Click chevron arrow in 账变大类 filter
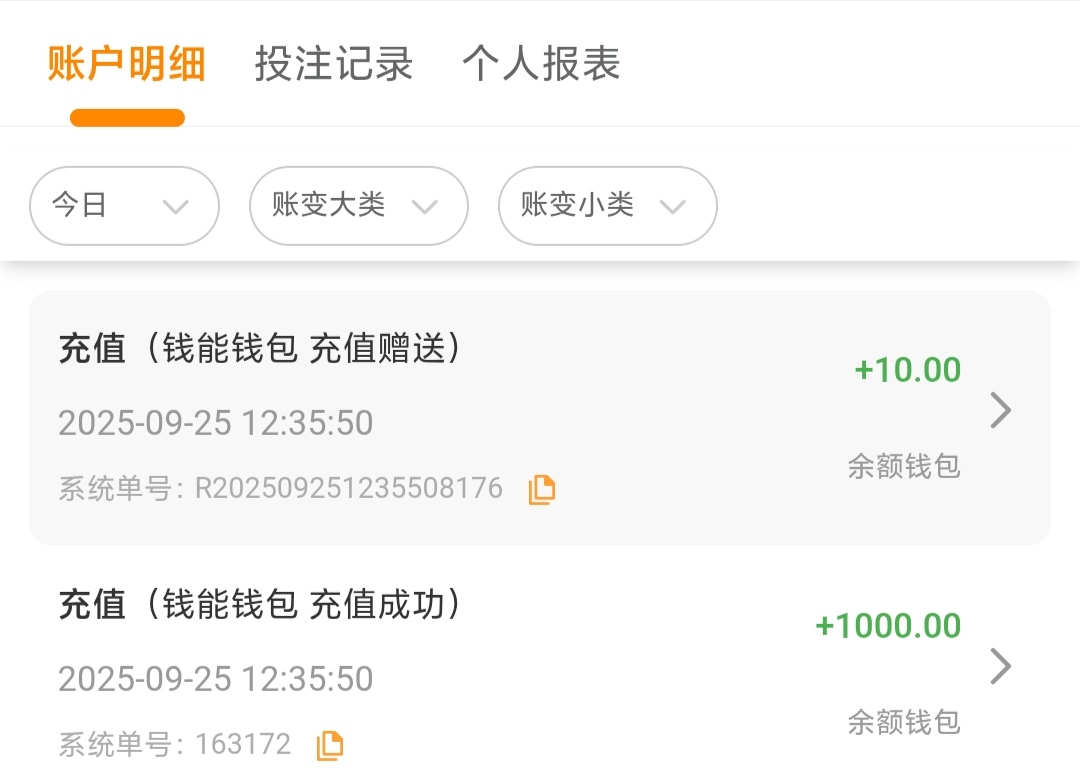This screenshot has width=1080, height=783. pyautogui.click(x=425, y=207)
